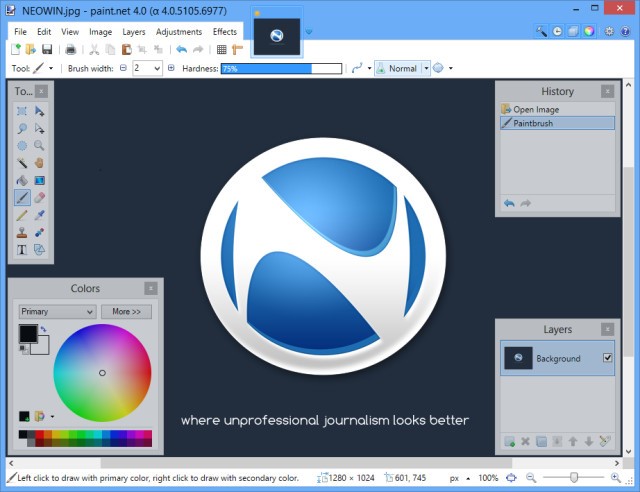
Task: Open the Layers menu
Action: (133, 32)
